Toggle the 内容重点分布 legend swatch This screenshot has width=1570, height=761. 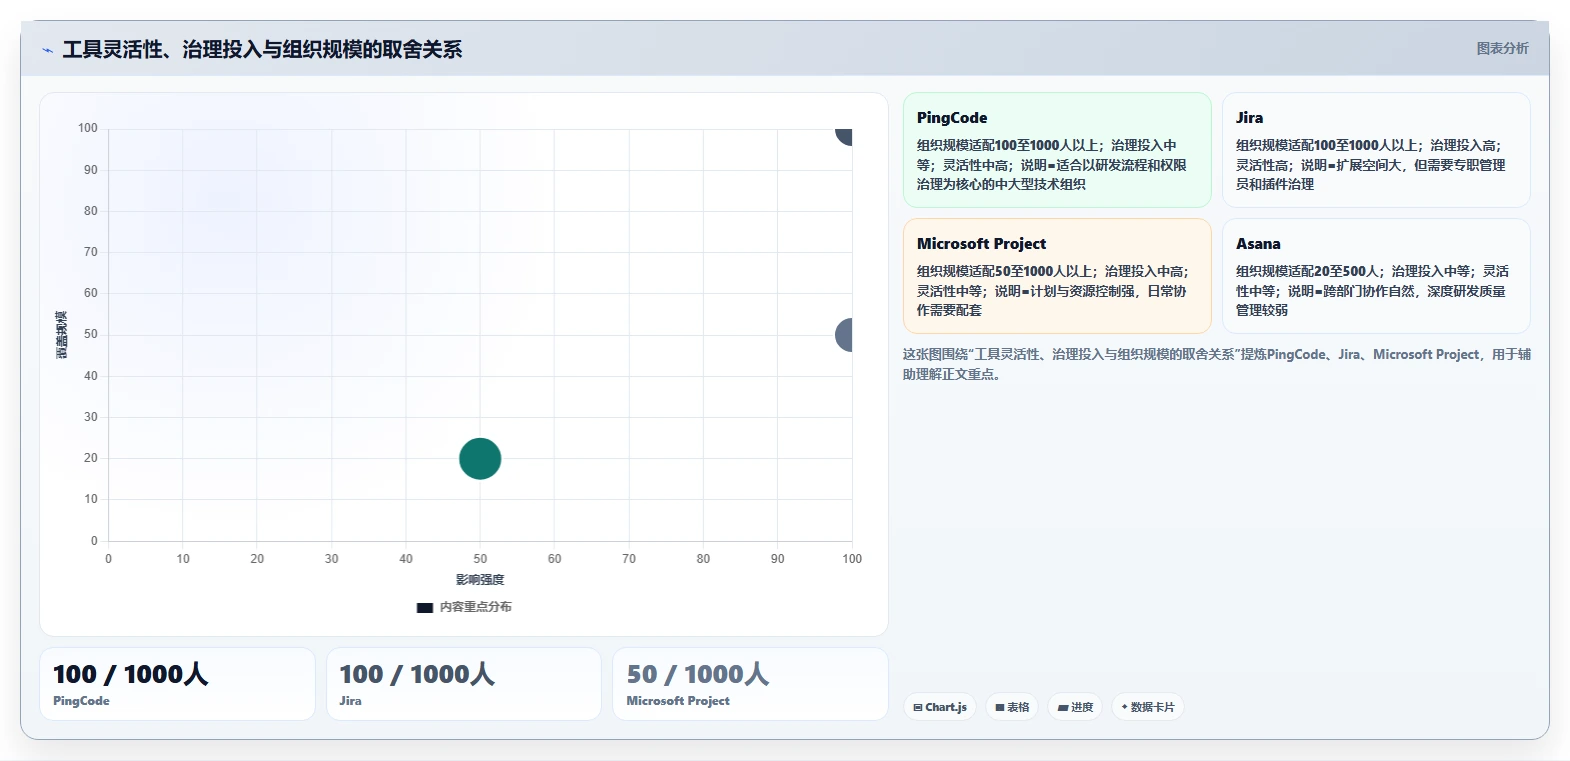click(425, 607)
